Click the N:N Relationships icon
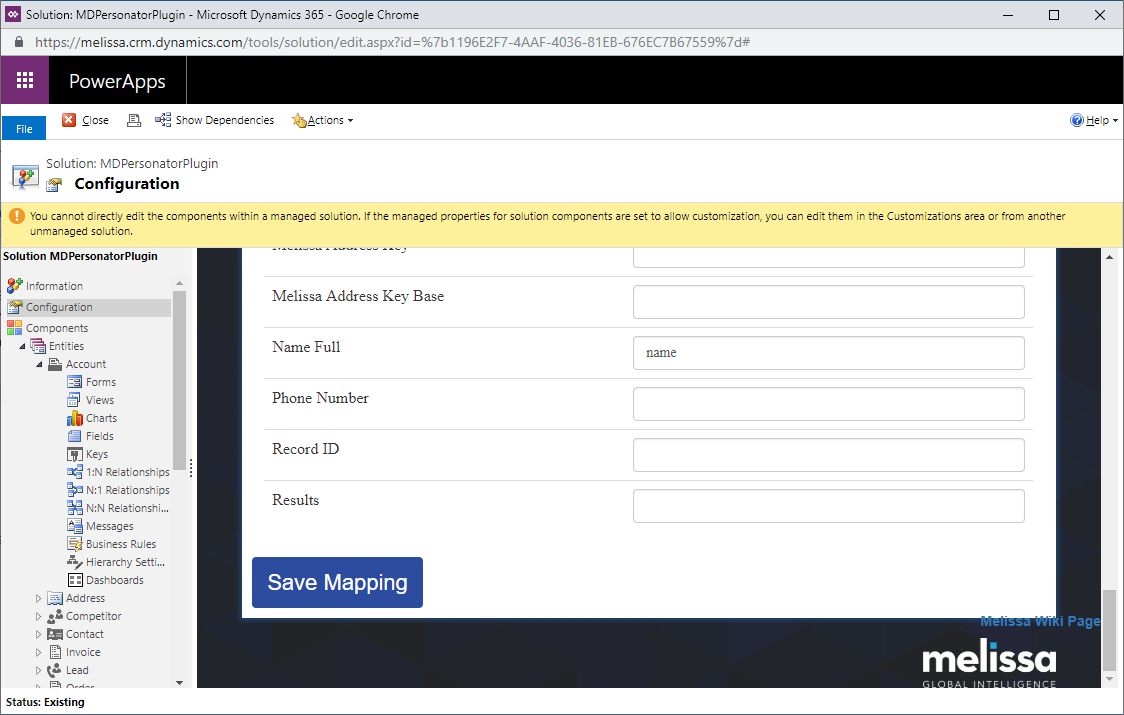The height and width of the screenshot is (715, 1124). point(75,508)
